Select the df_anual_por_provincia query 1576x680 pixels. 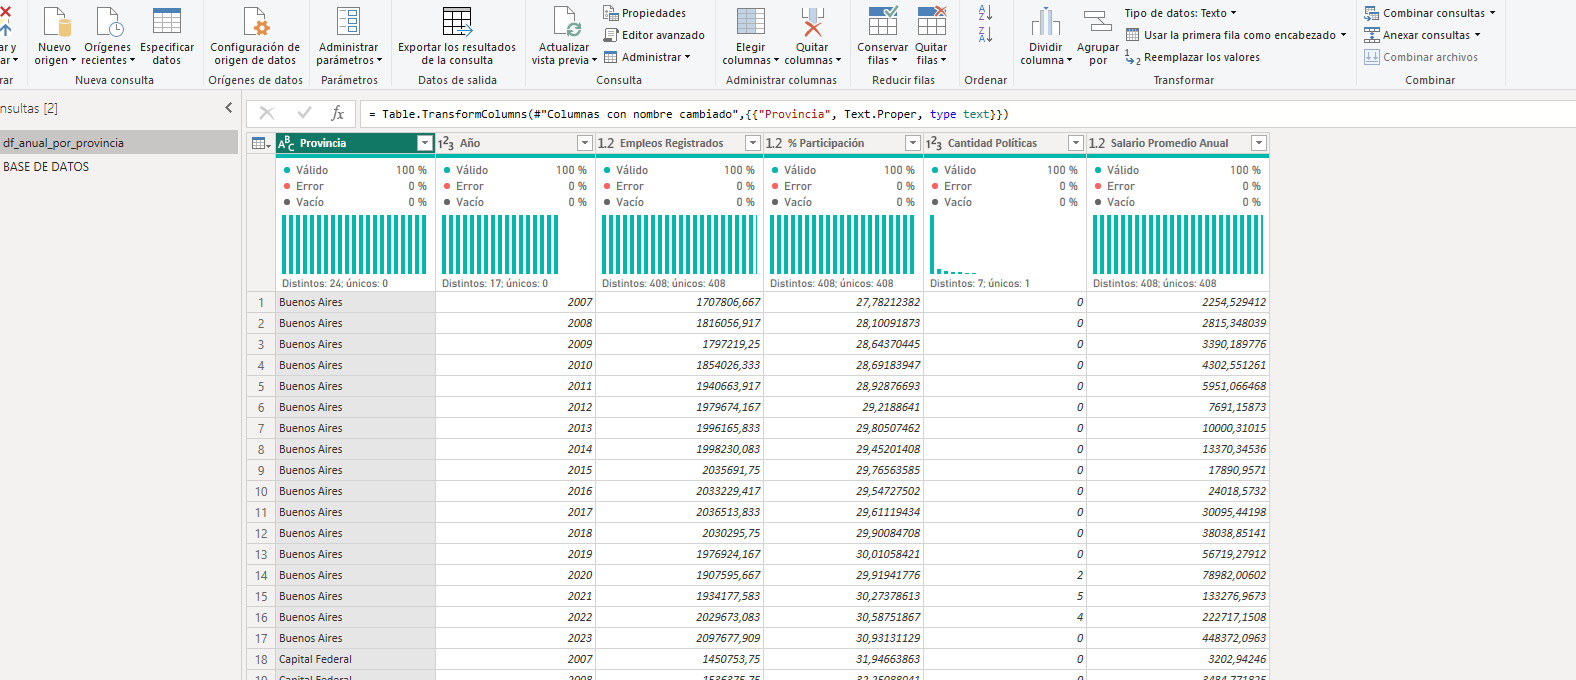(64, 143)
